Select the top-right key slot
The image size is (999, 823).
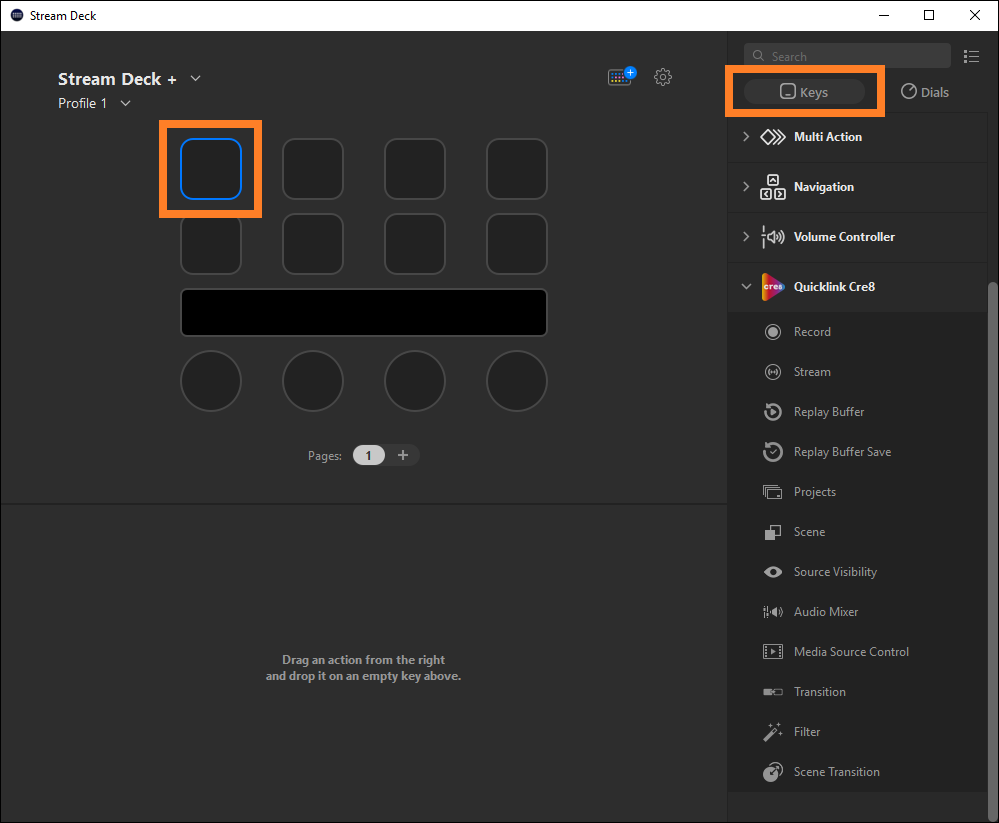tap(517, 169)
